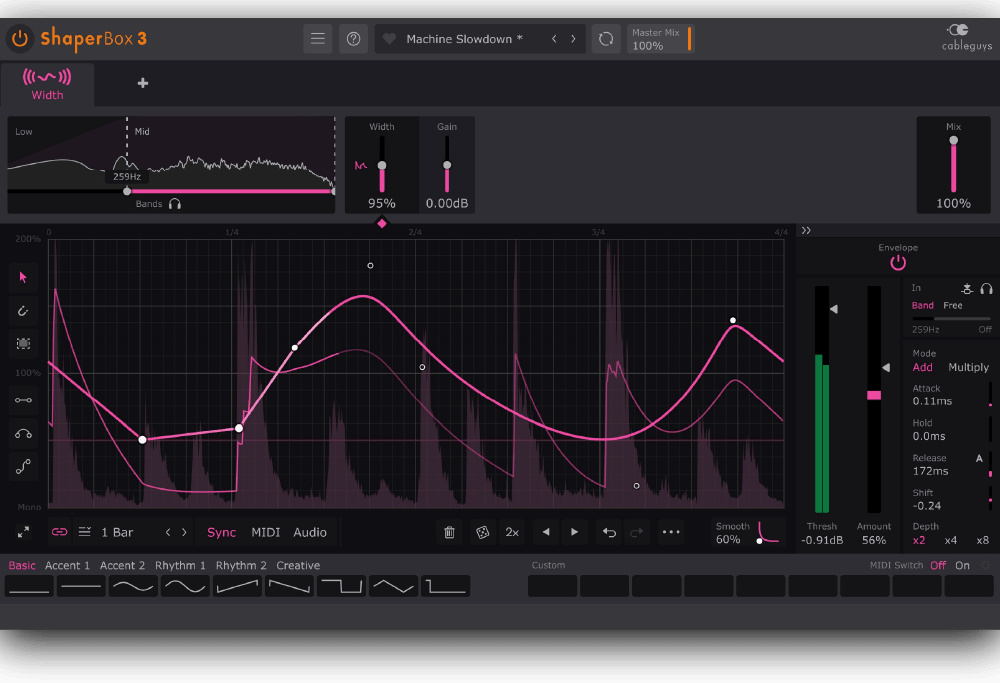Select the pointer arrow tool
The image size is (1000, 683).
(x=24, y=277)
